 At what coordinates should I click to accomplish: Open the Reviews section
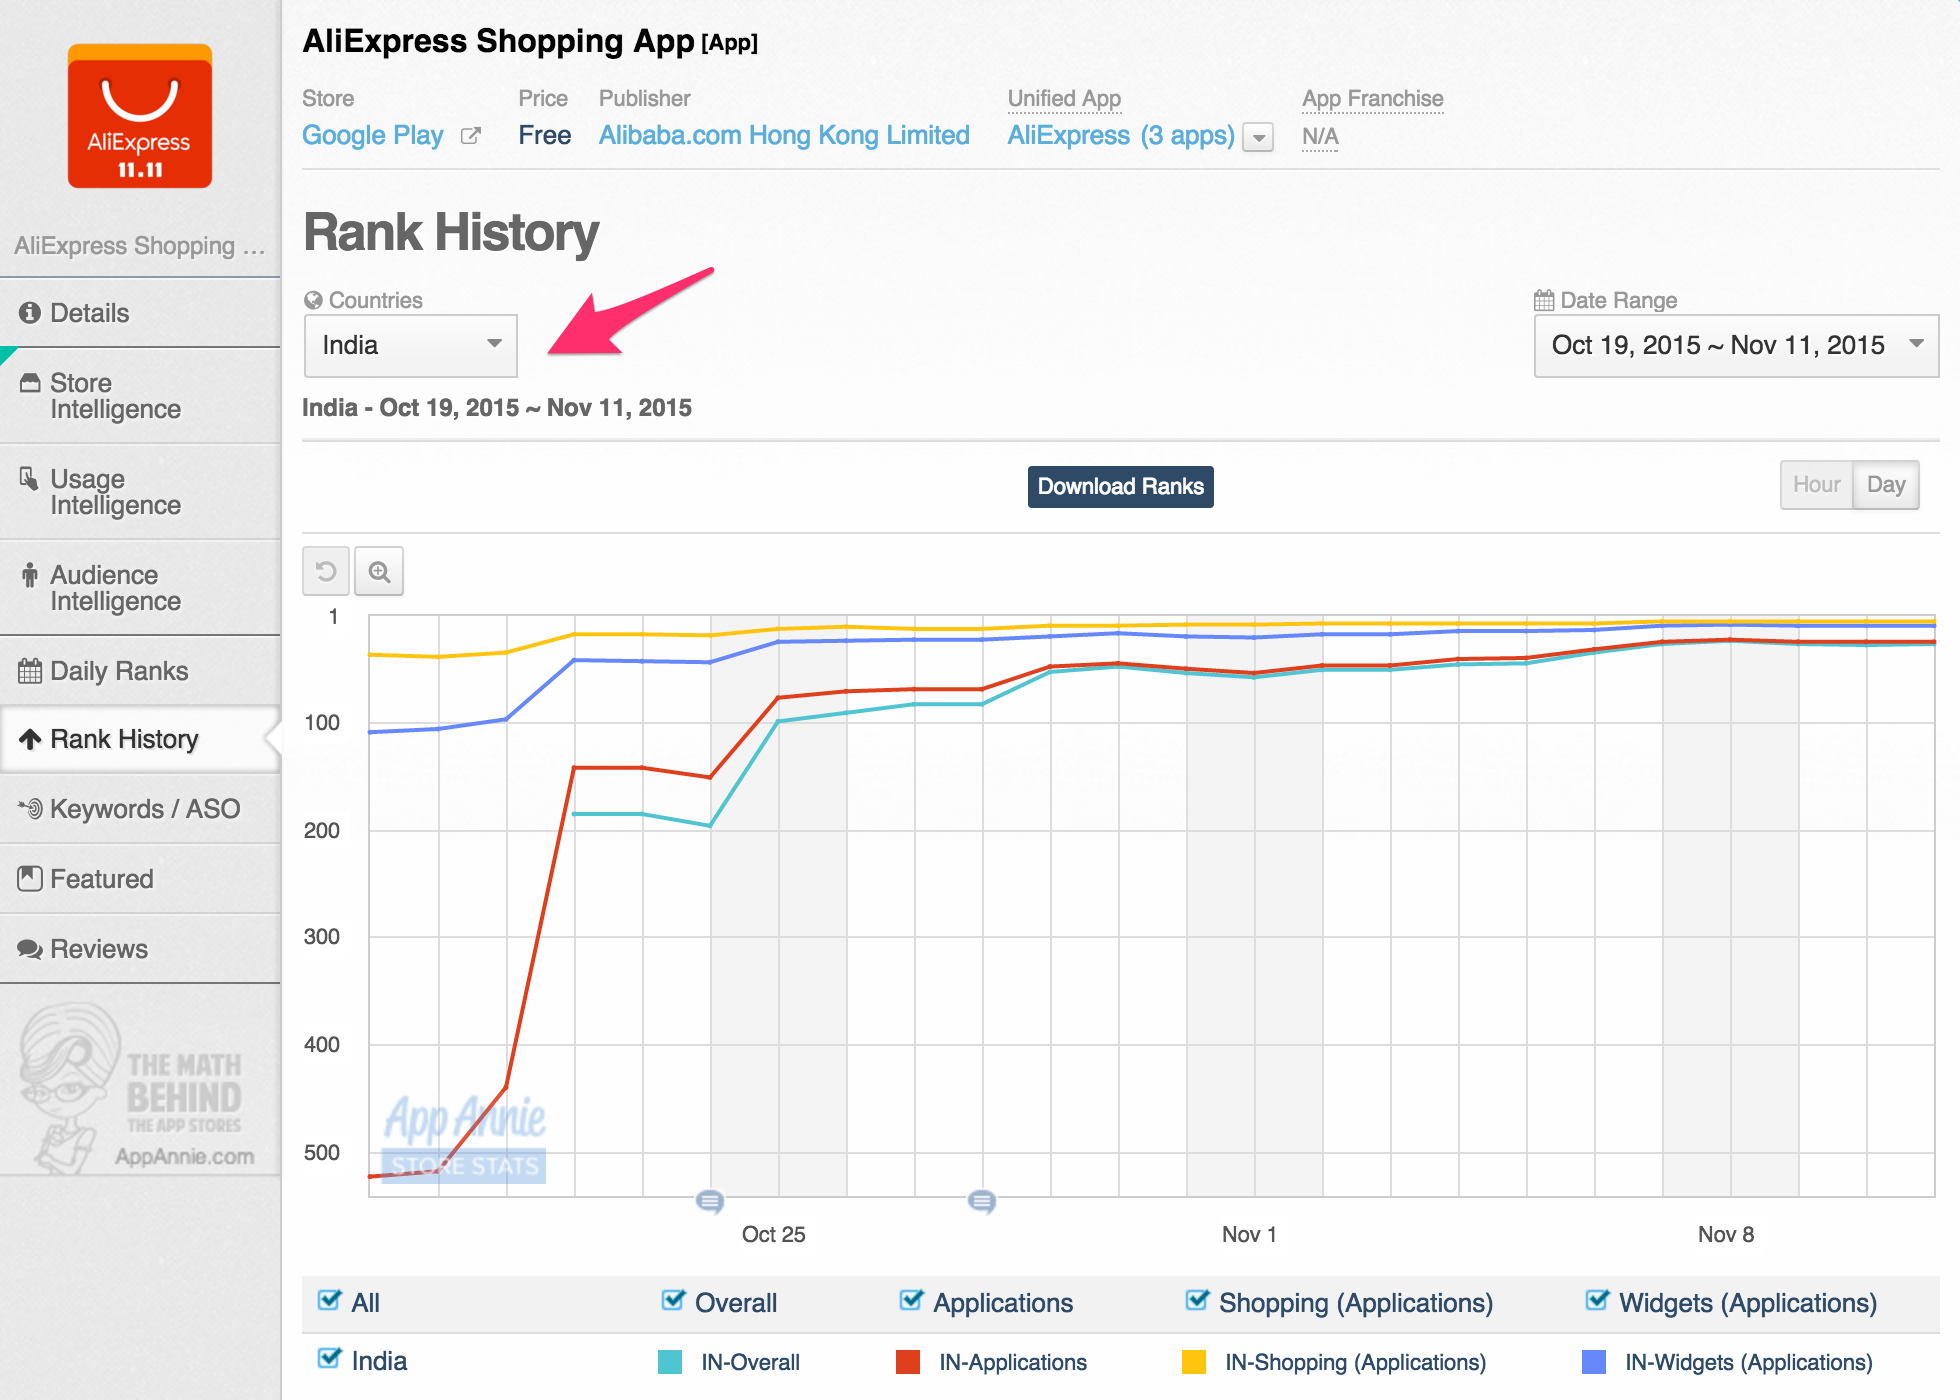pos(140,949)
